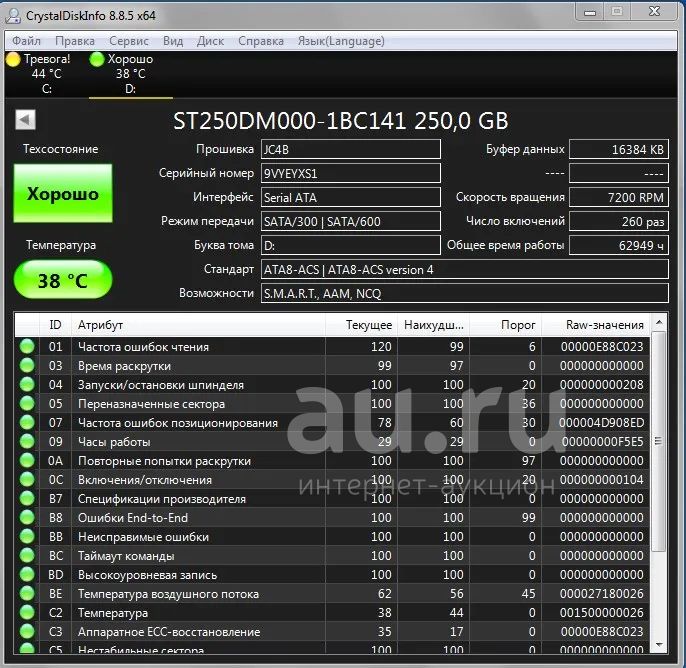
Task: Click status dot for attribute BE
Action: click(27, 594)
